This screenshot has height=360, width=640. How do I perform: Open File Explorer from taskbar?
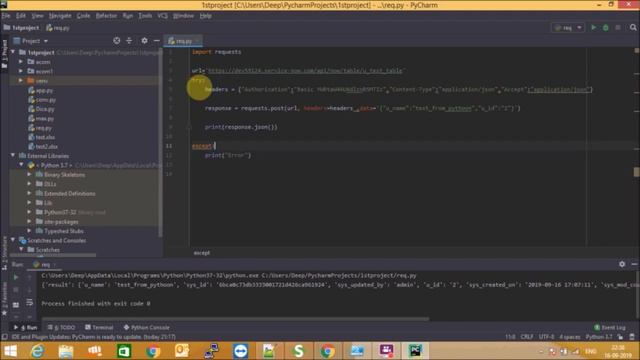click(66, 351)
